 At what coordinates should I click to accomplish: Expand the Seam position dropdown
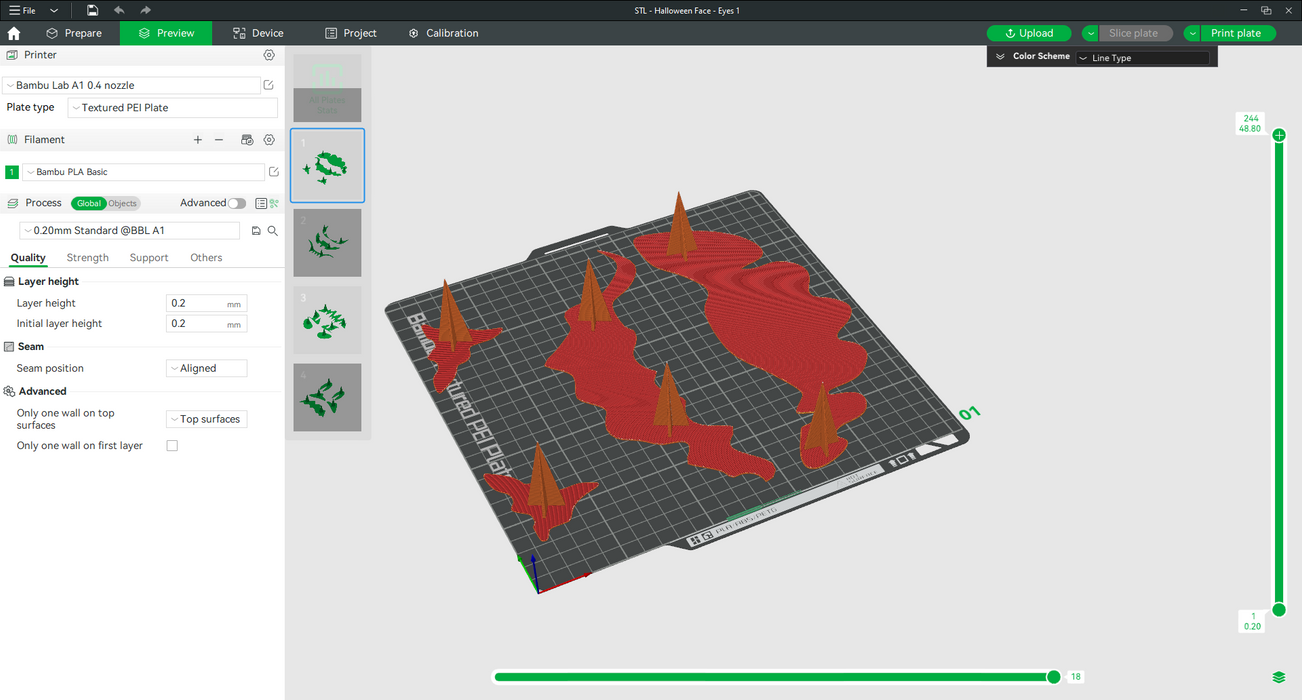point(206,368)
